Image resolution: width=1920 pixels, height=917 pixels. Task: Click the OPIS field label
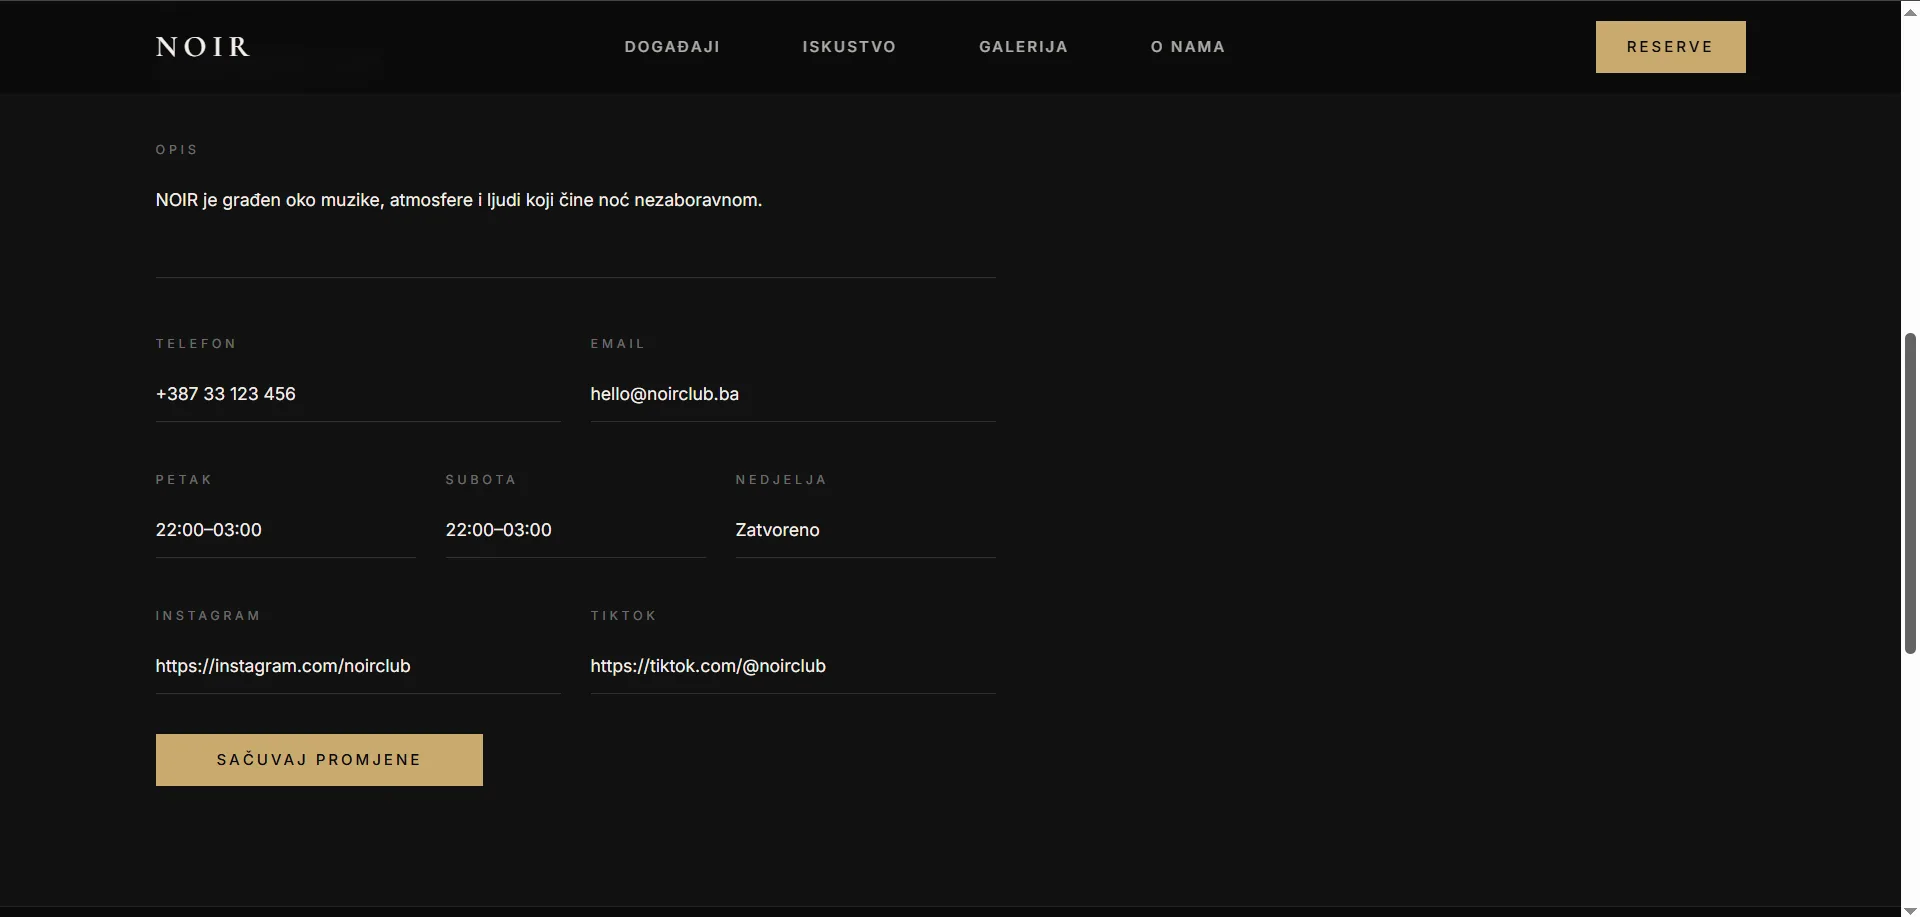point(177,150)
